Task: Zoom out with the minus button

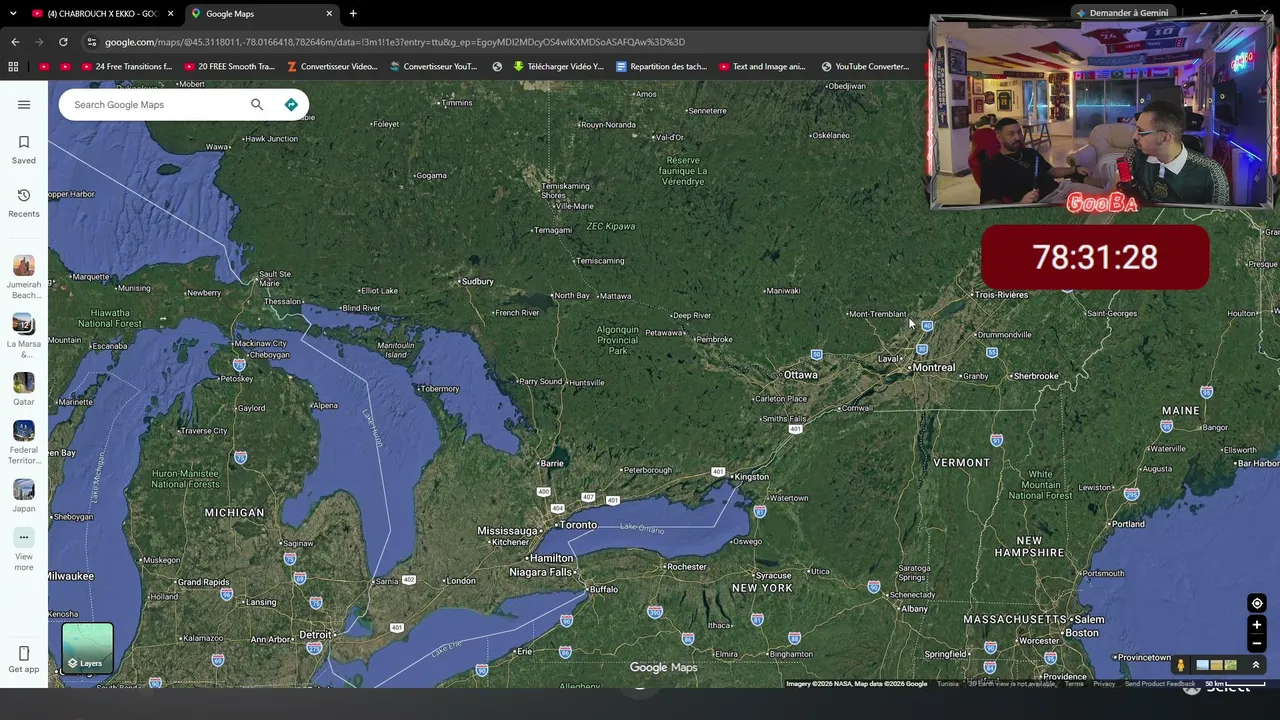Action: pyautogui.click(x=1257, y=643)
